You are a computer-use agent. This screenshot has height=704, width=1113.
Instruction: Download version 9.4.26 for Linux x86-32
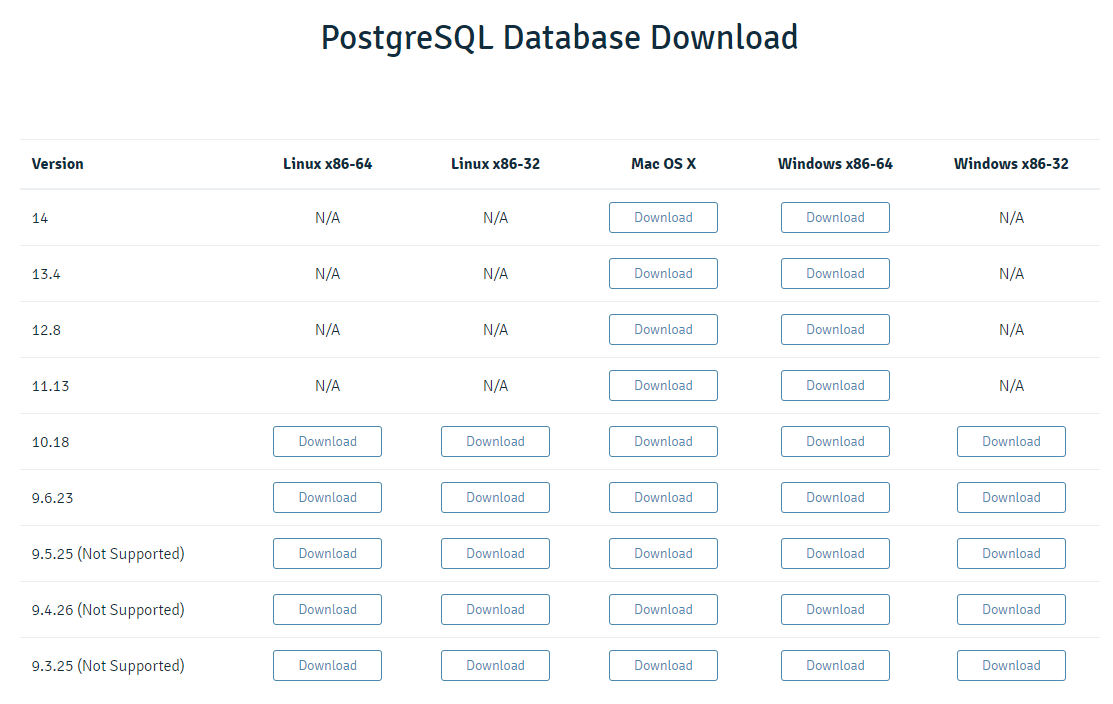coord(495,610)
